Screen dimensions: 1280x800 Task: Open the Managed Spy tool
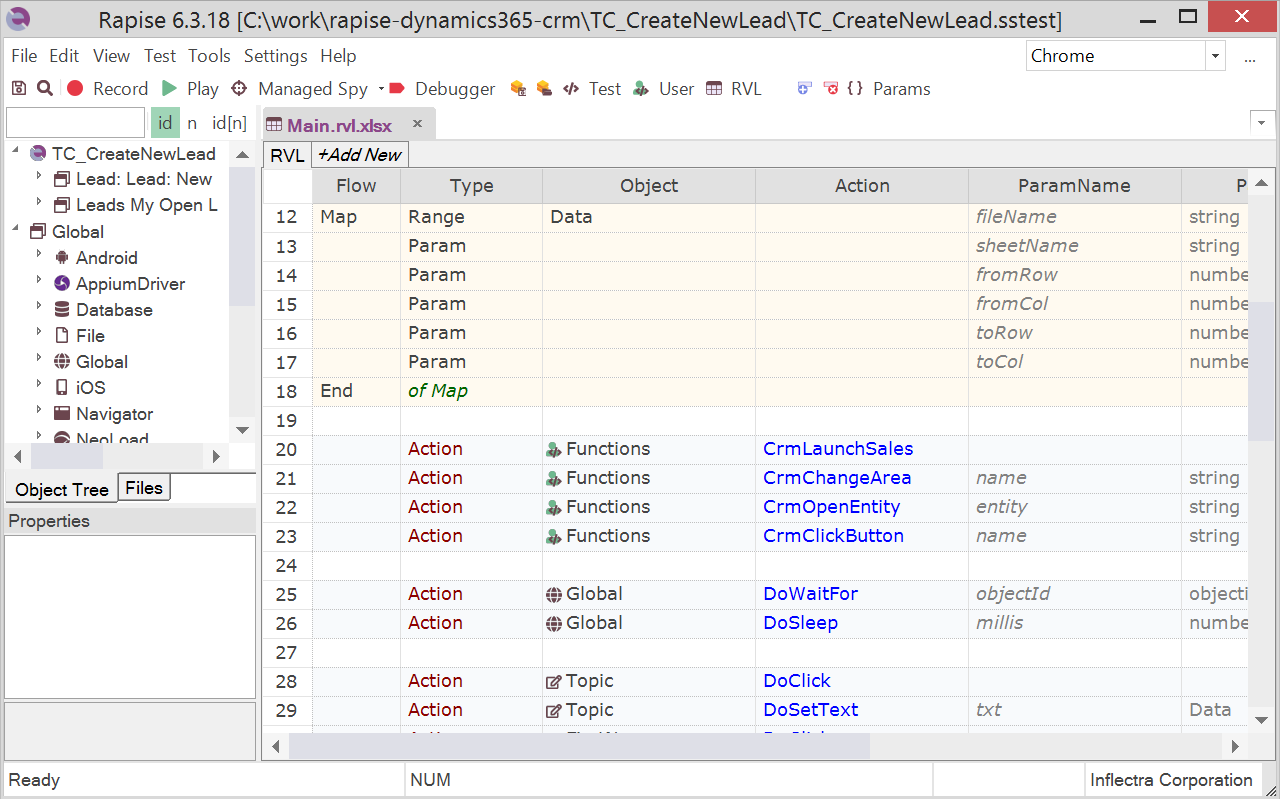point(300,89)
